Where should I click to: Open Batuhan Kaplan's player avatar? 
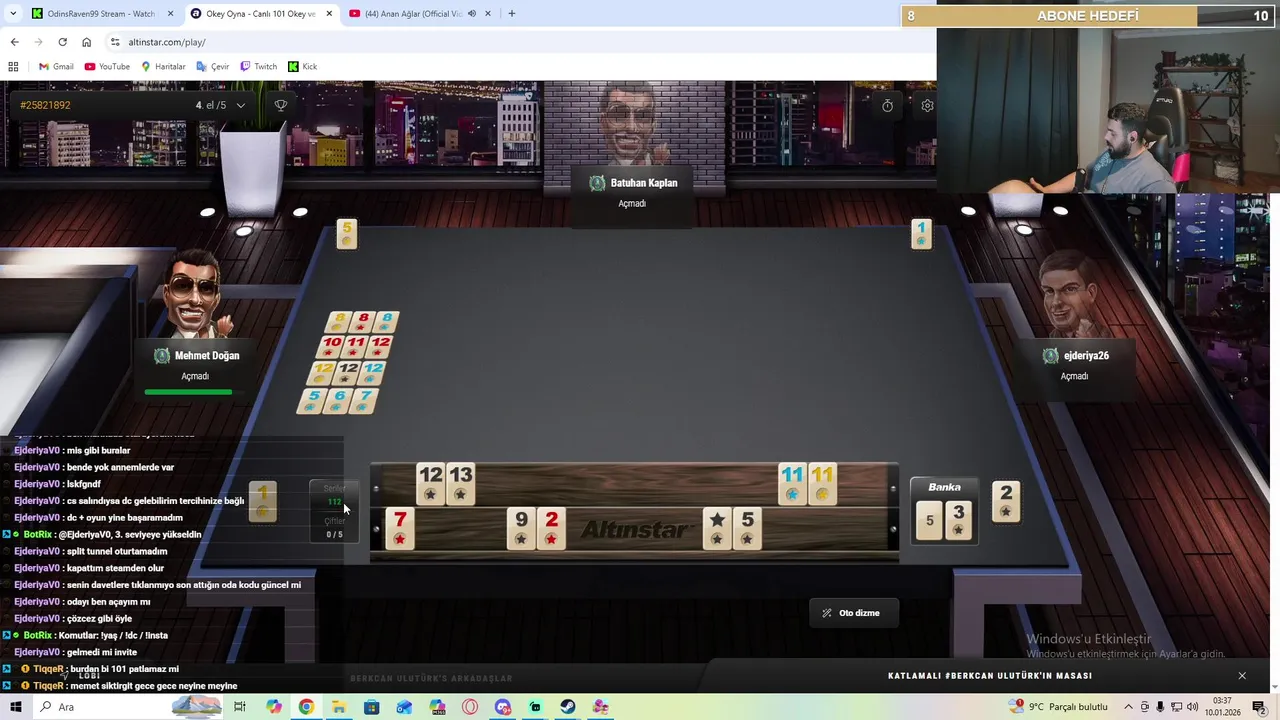pyautogui.click(x=633, y=125)
